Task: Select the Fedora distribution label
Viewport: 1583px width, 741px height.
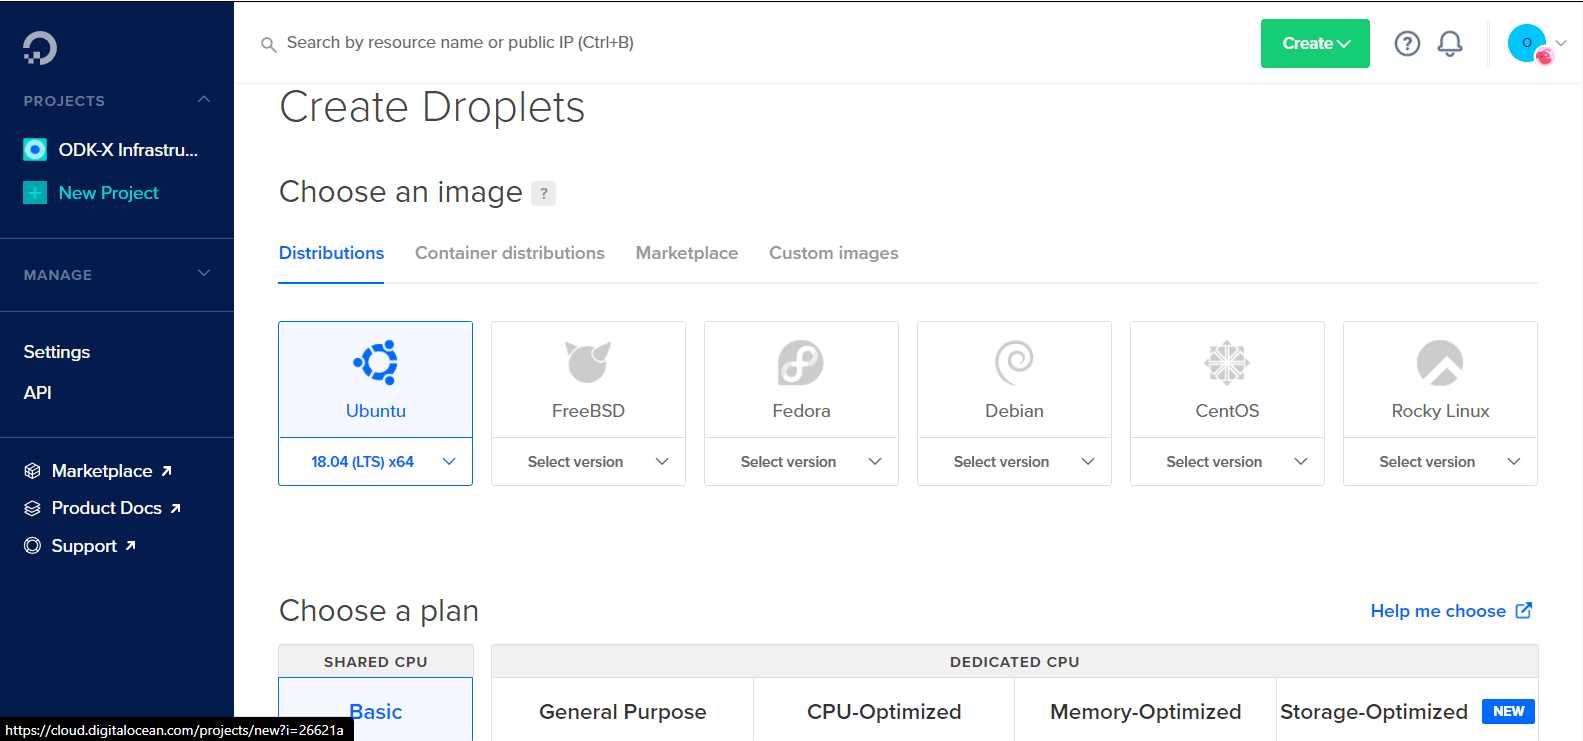Action: pos(801,411)
